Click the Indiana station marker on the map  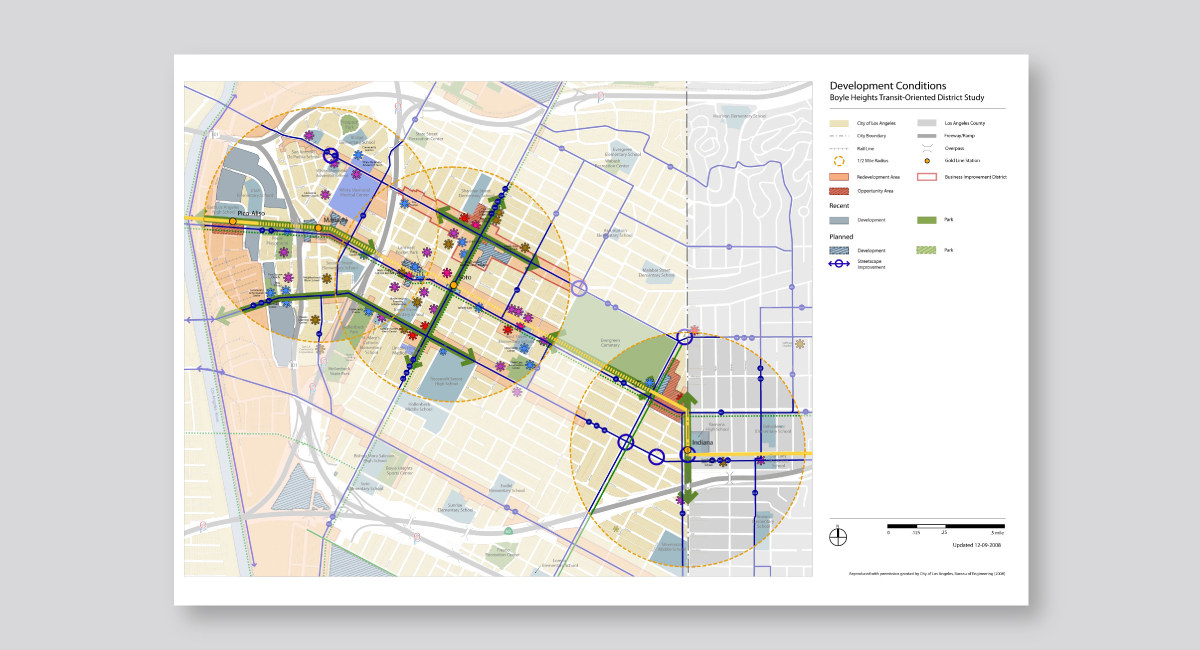coord(687,450)
